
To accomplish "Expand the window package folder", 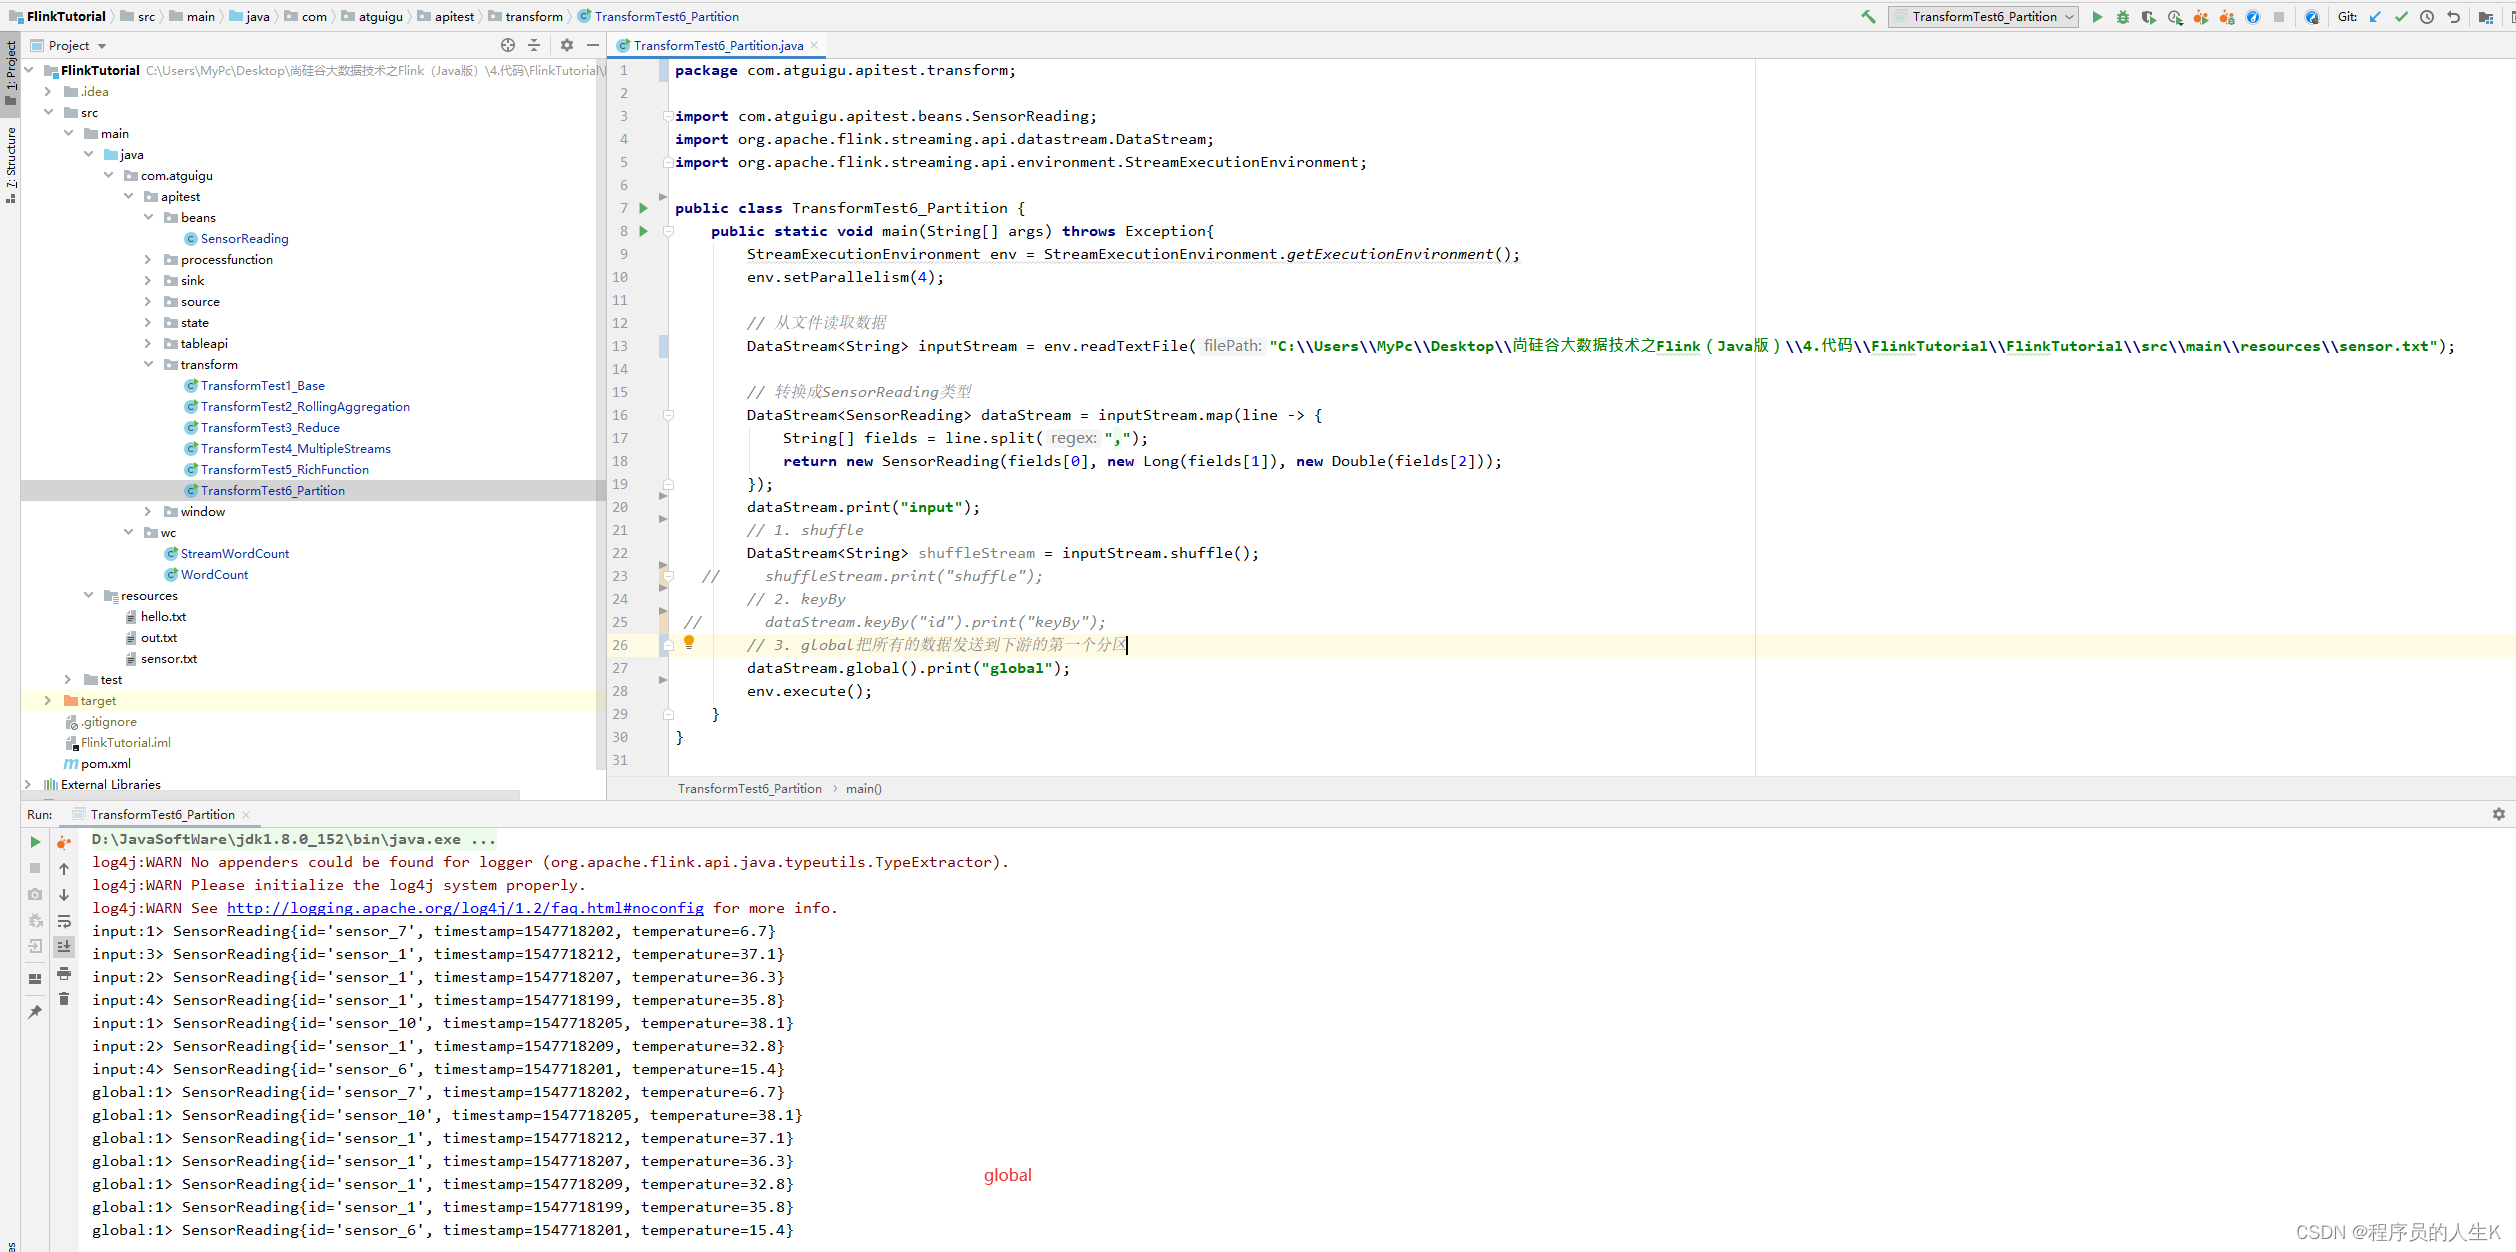I will (x=148, y=512).
